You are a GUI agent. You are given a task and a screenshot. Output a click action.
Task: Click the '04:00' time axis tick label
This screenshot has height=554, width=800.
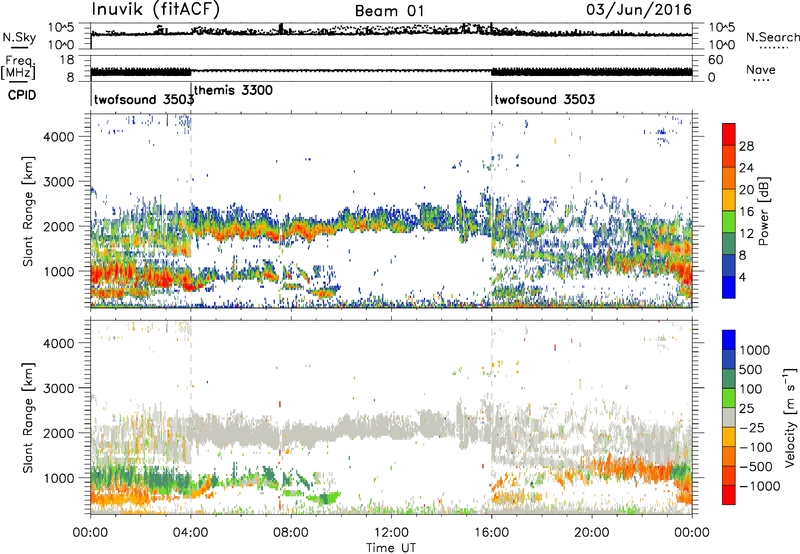click(190, 533)
